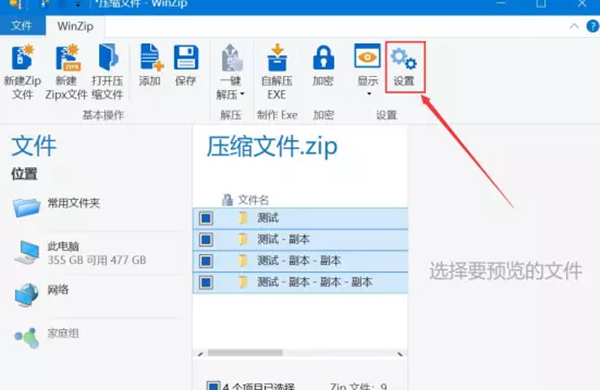Click the 压缩文件.zip title
Viewport: 600px width, 390px height.
[272, 146]
